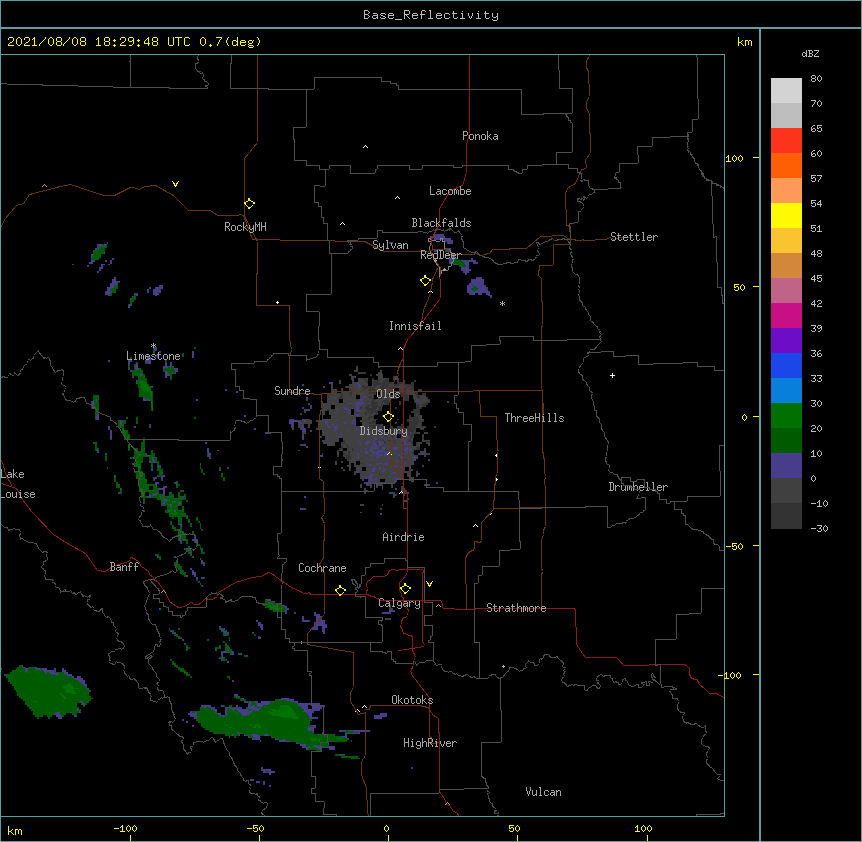Click the Strathmore city label
Screen dimensions: 862x842
516,608
